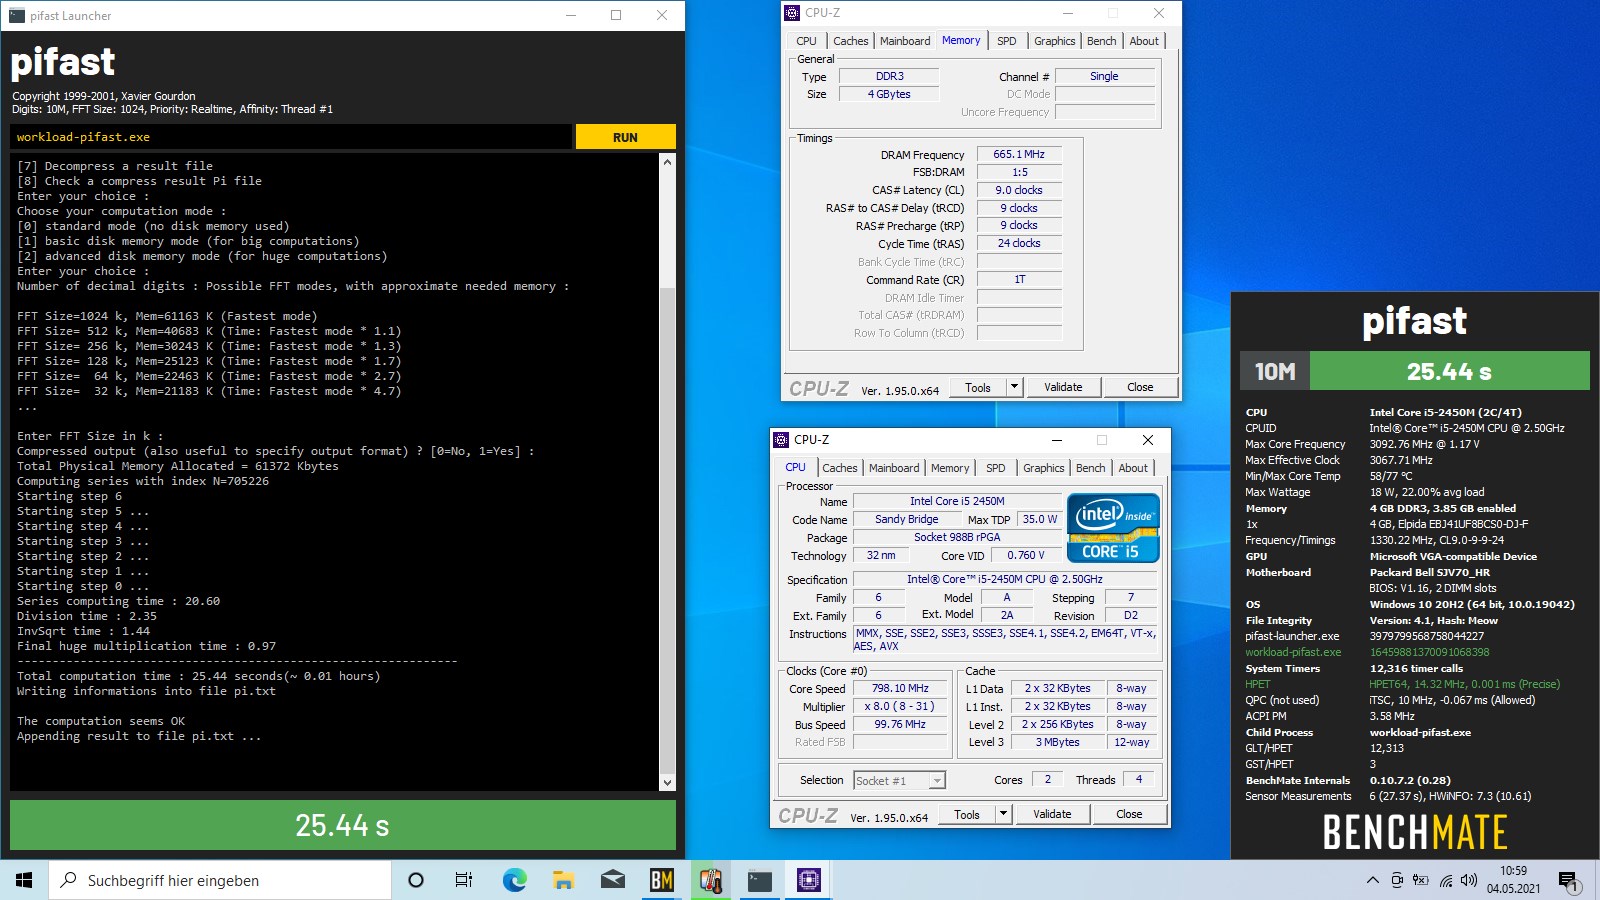This screenshot has height=900, width=1600.
Task: Expand Tools dropdown arrow in lower CPU-Z window
Action: tap(1003, 814)
